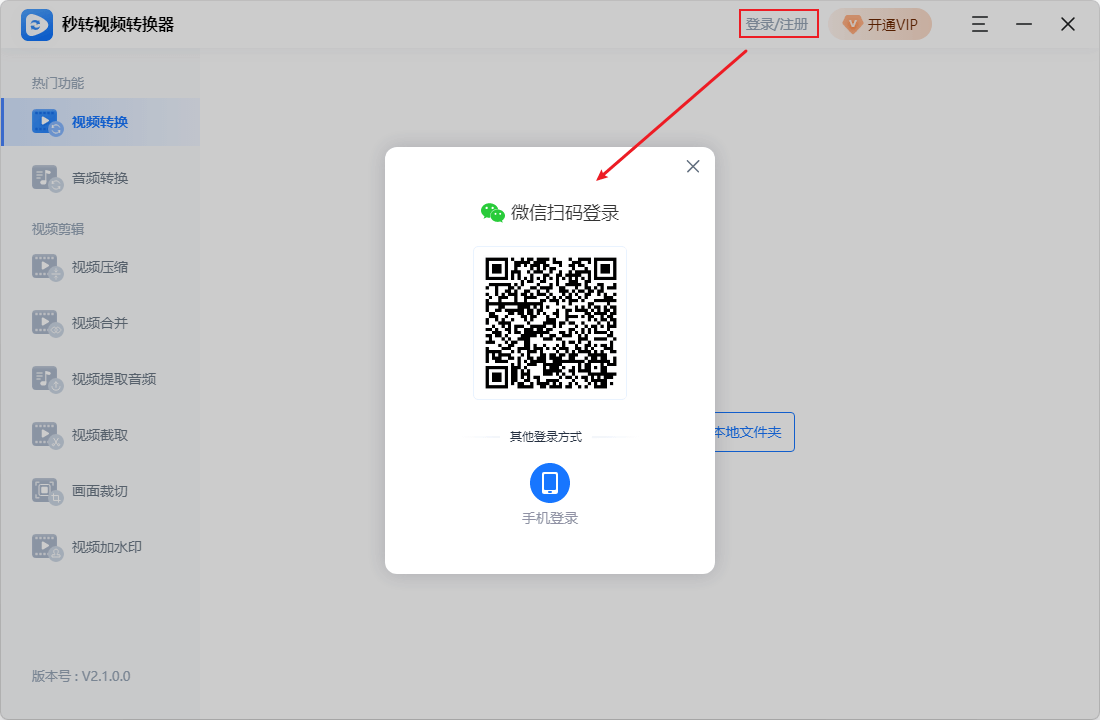Select 视频转换 in the sidebar
Screen dimensions: 1100x720
(x=101, y=122)
